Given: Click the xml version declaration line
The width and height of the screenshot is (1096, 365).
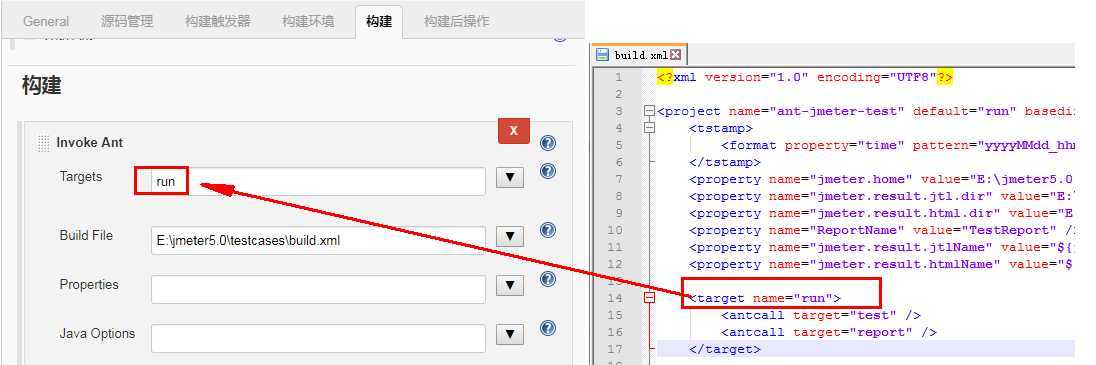Looking at the screenshot, I should point(805,77).
